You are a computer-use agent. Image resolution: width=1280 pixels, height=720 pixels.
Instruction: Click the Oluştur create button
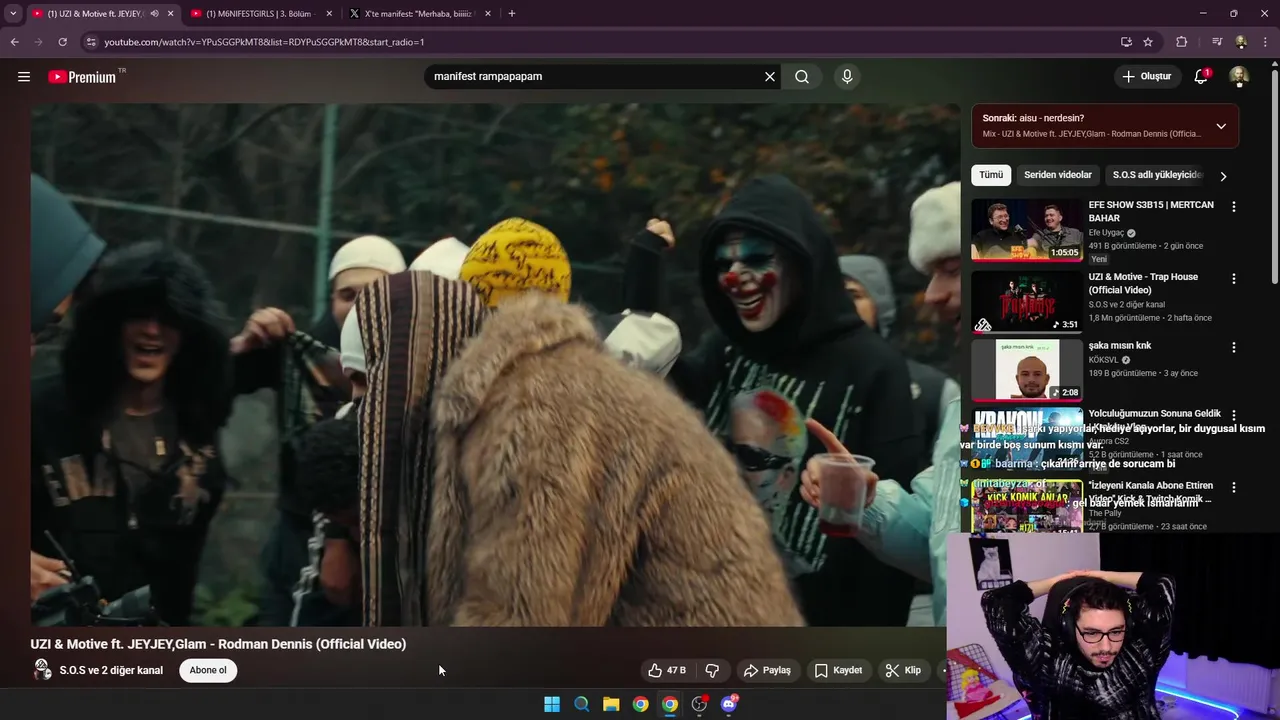[x=1146, y=76]
